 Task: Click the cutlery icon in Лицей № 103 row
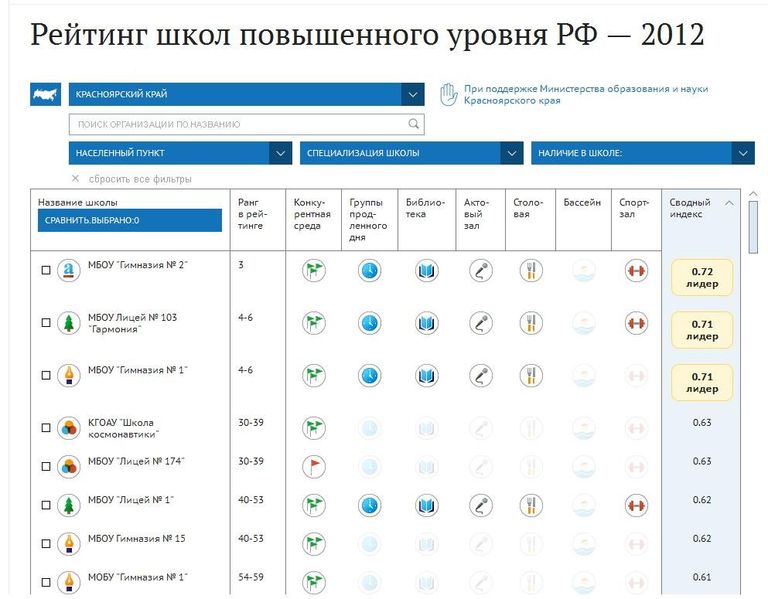coord(531,323)
